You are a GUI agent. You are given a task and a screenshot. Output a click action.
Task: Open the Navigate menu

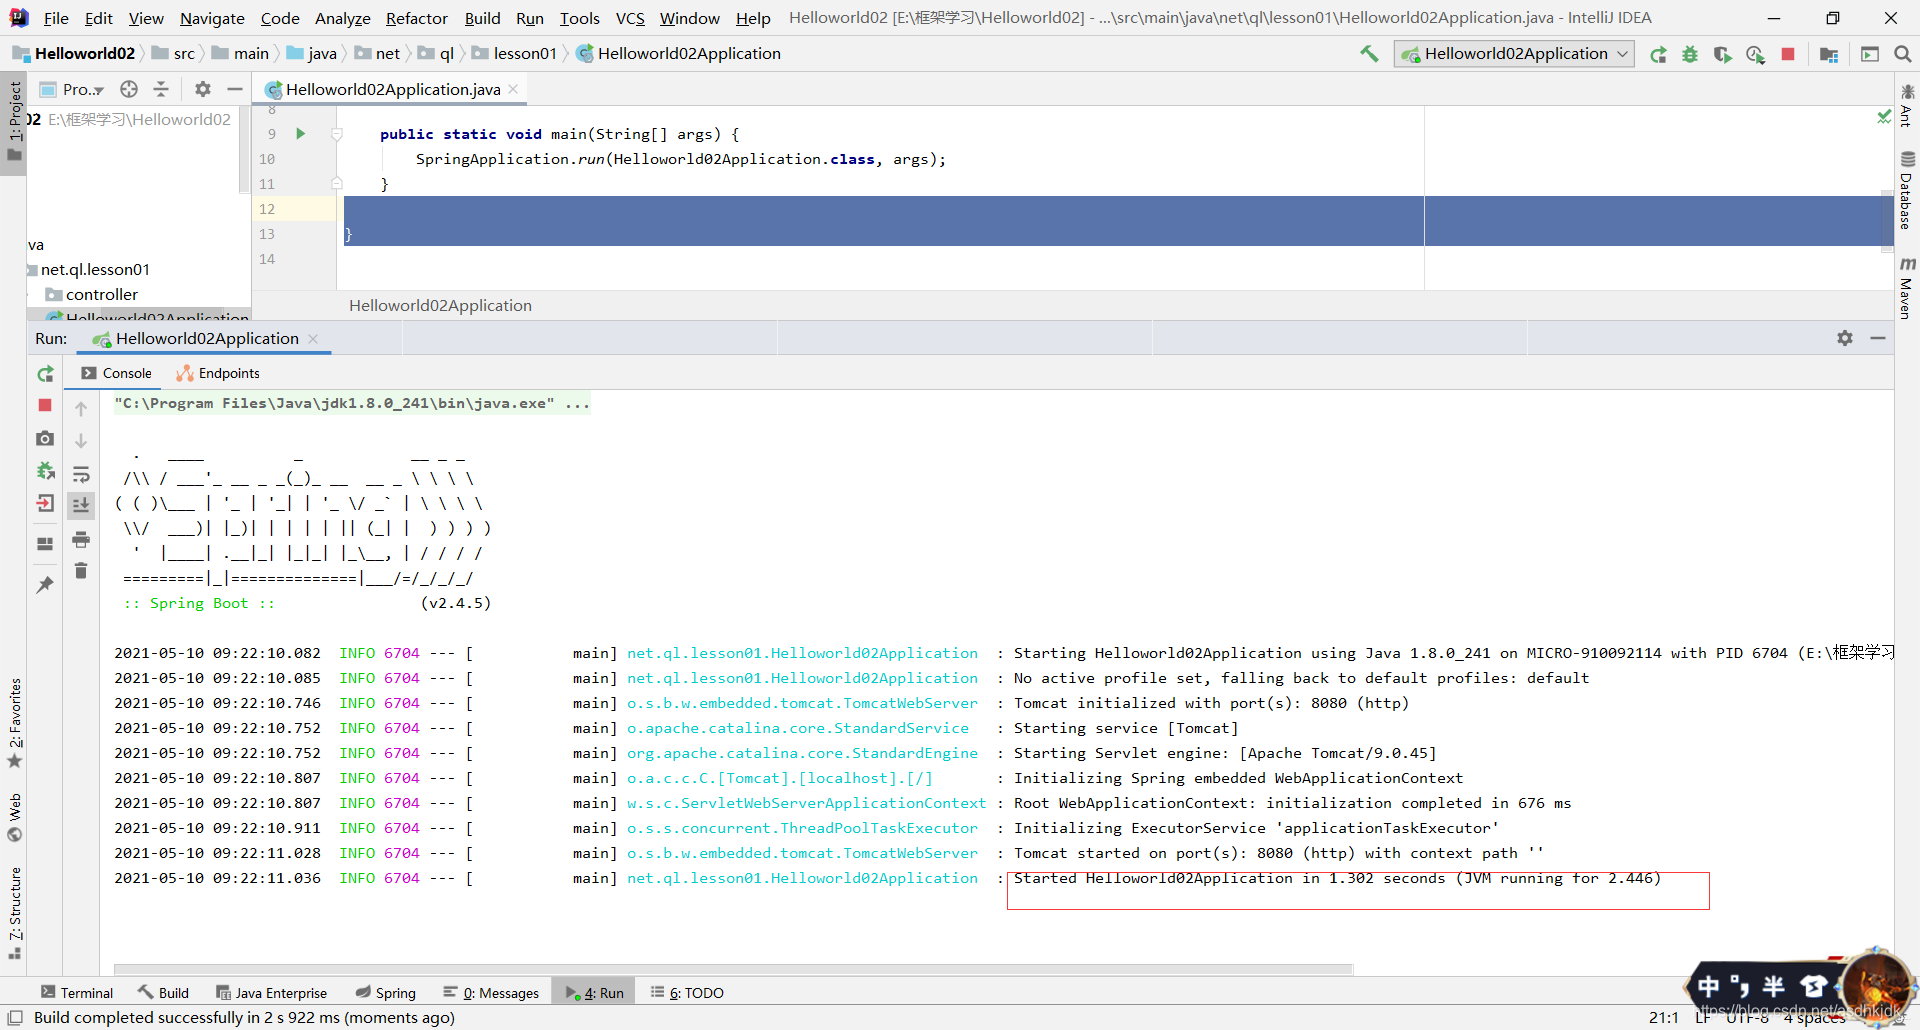coord(212,18)
